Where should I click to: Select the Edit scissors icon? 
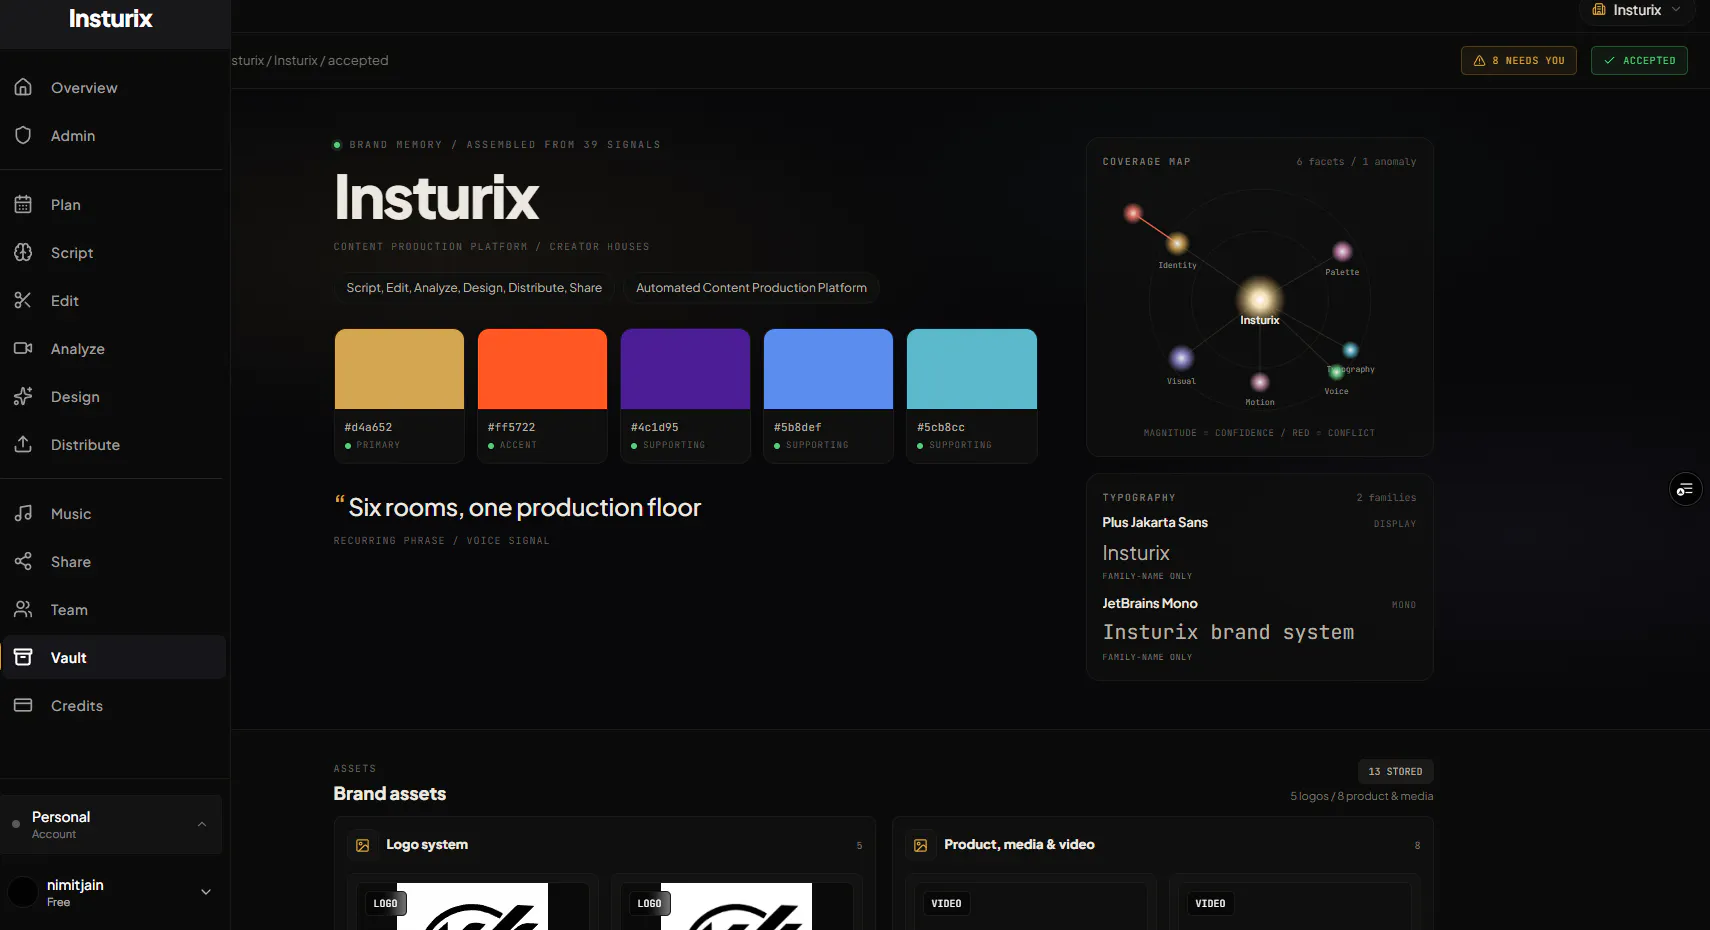point(23,300)
